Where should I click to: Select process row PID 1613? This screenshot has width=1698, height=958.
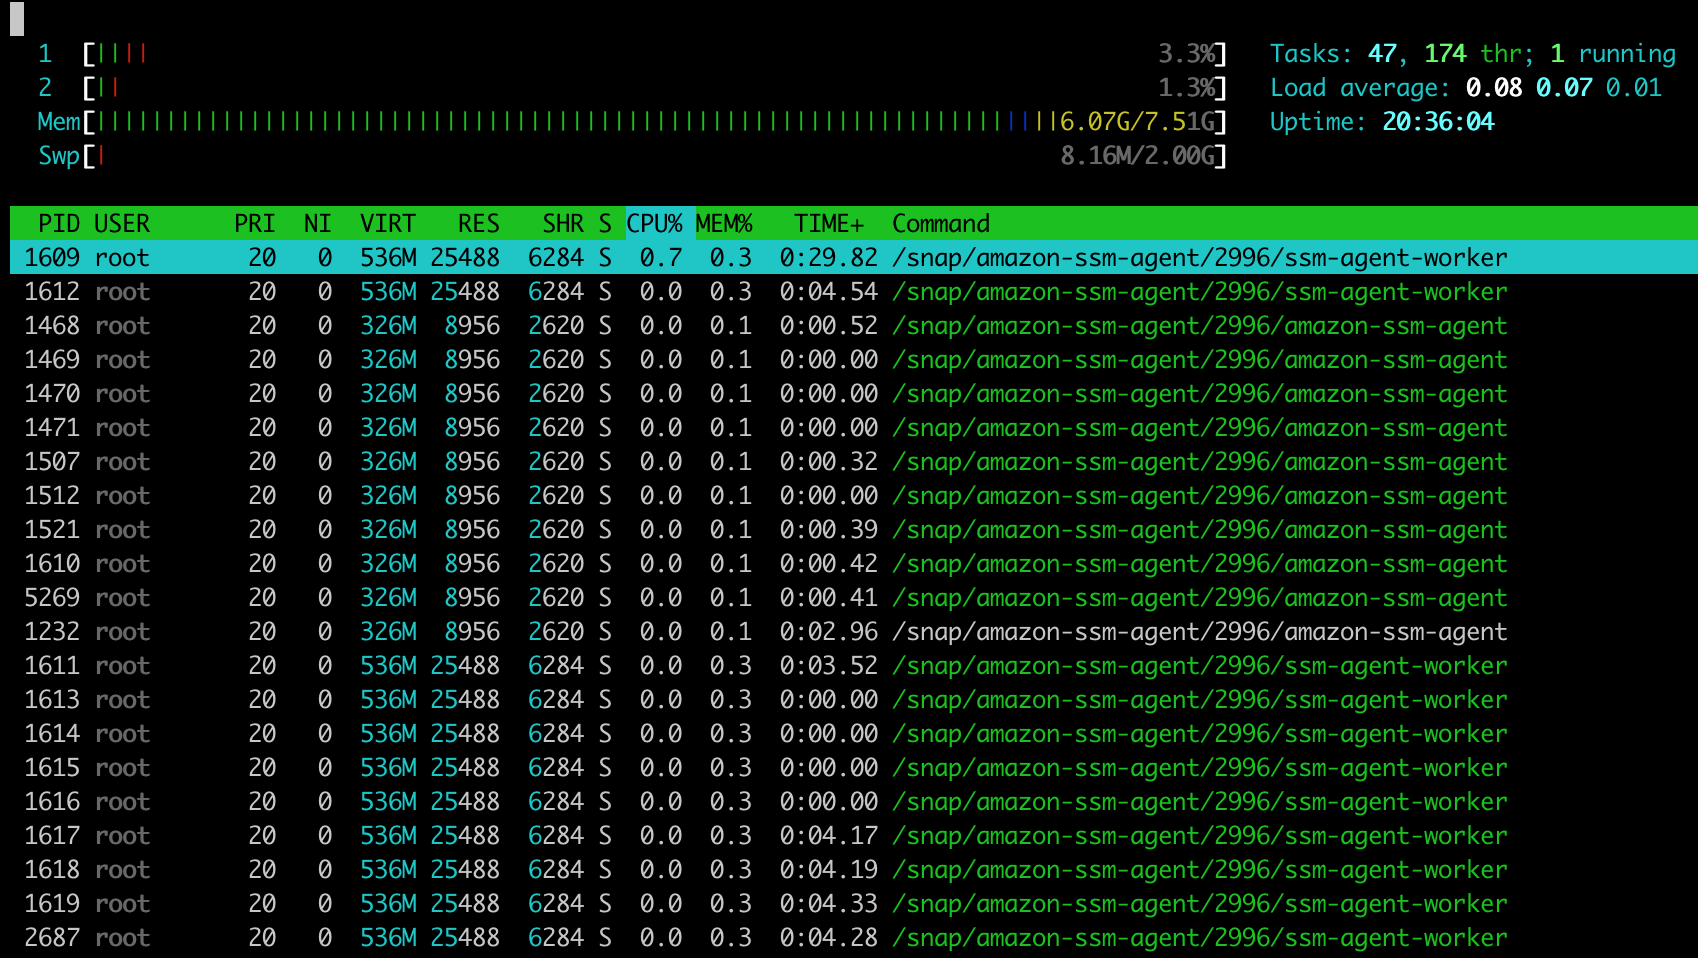click(854, 699)
